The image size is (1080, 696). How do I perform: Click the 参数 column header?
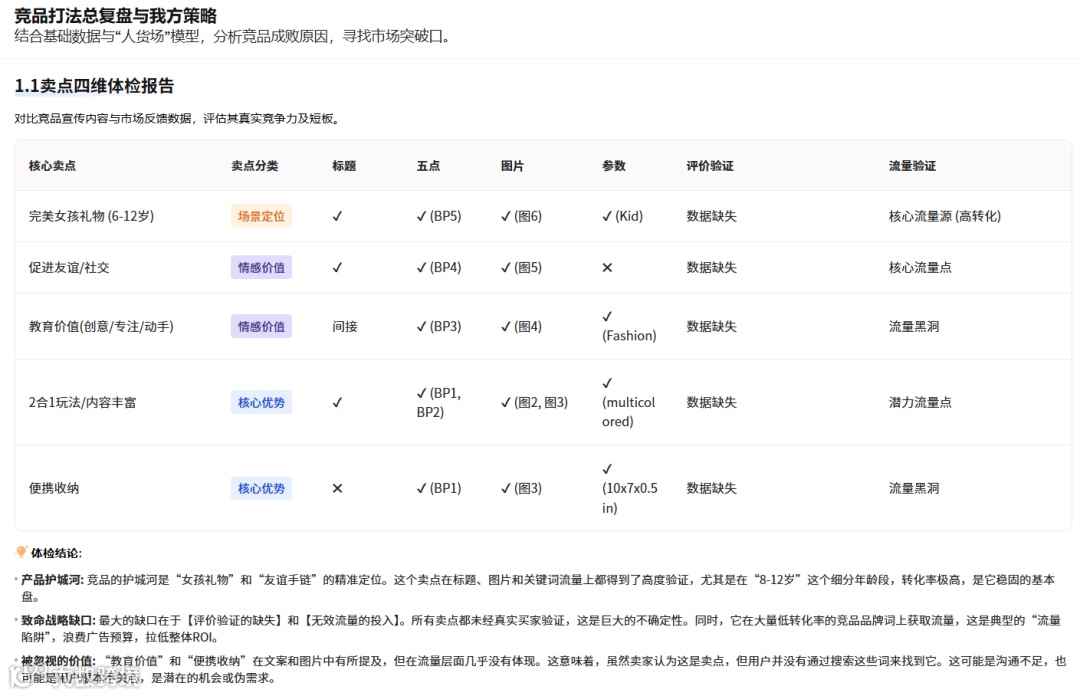point(614,165)
